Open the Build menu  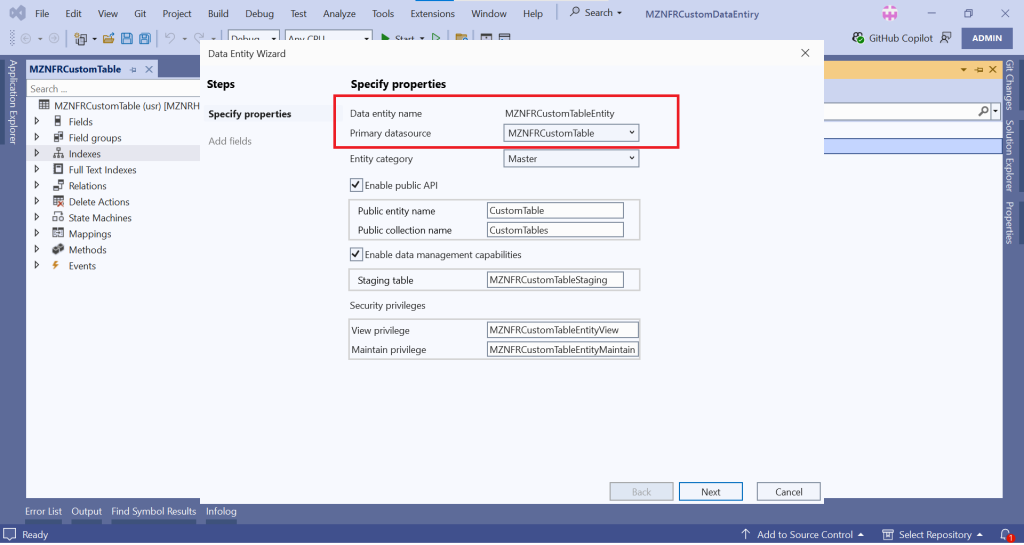coord(218,13)
